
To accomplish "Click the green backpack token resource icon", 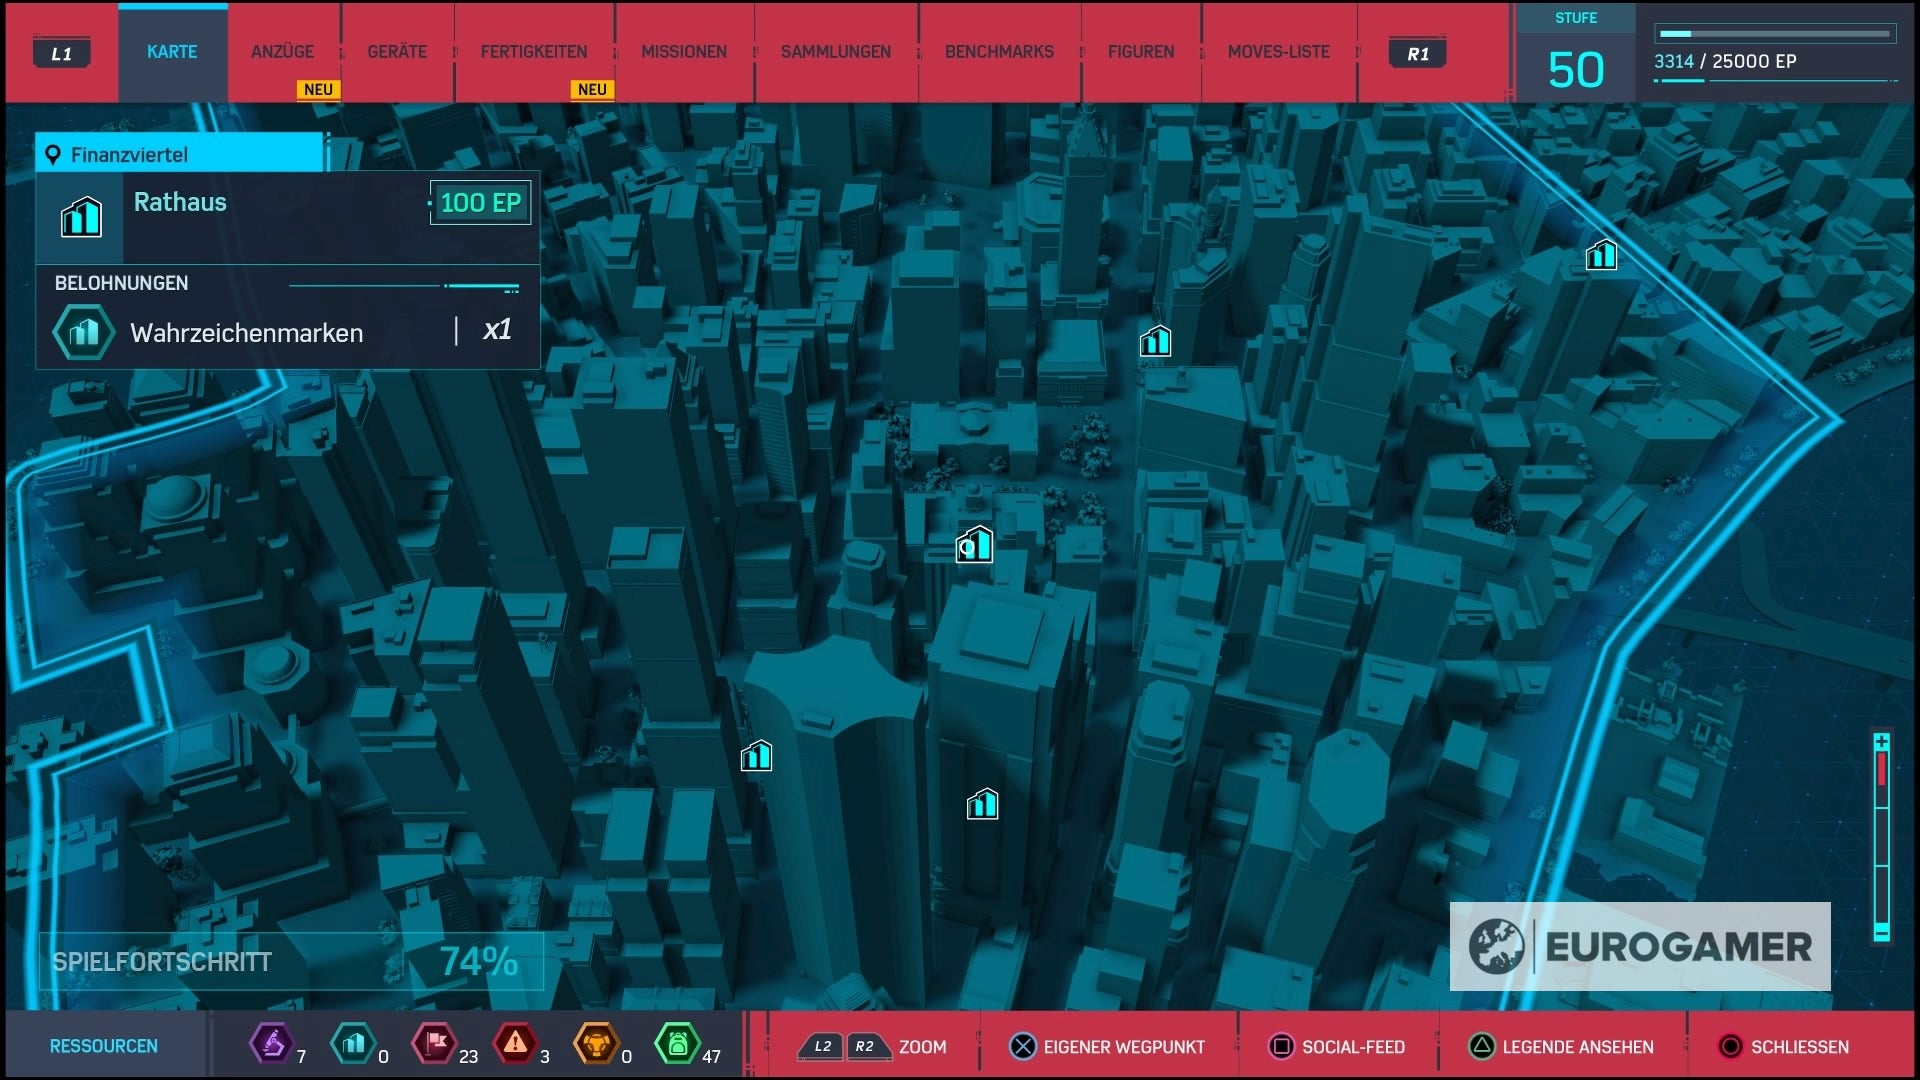I will click(x=677, y=1044).
